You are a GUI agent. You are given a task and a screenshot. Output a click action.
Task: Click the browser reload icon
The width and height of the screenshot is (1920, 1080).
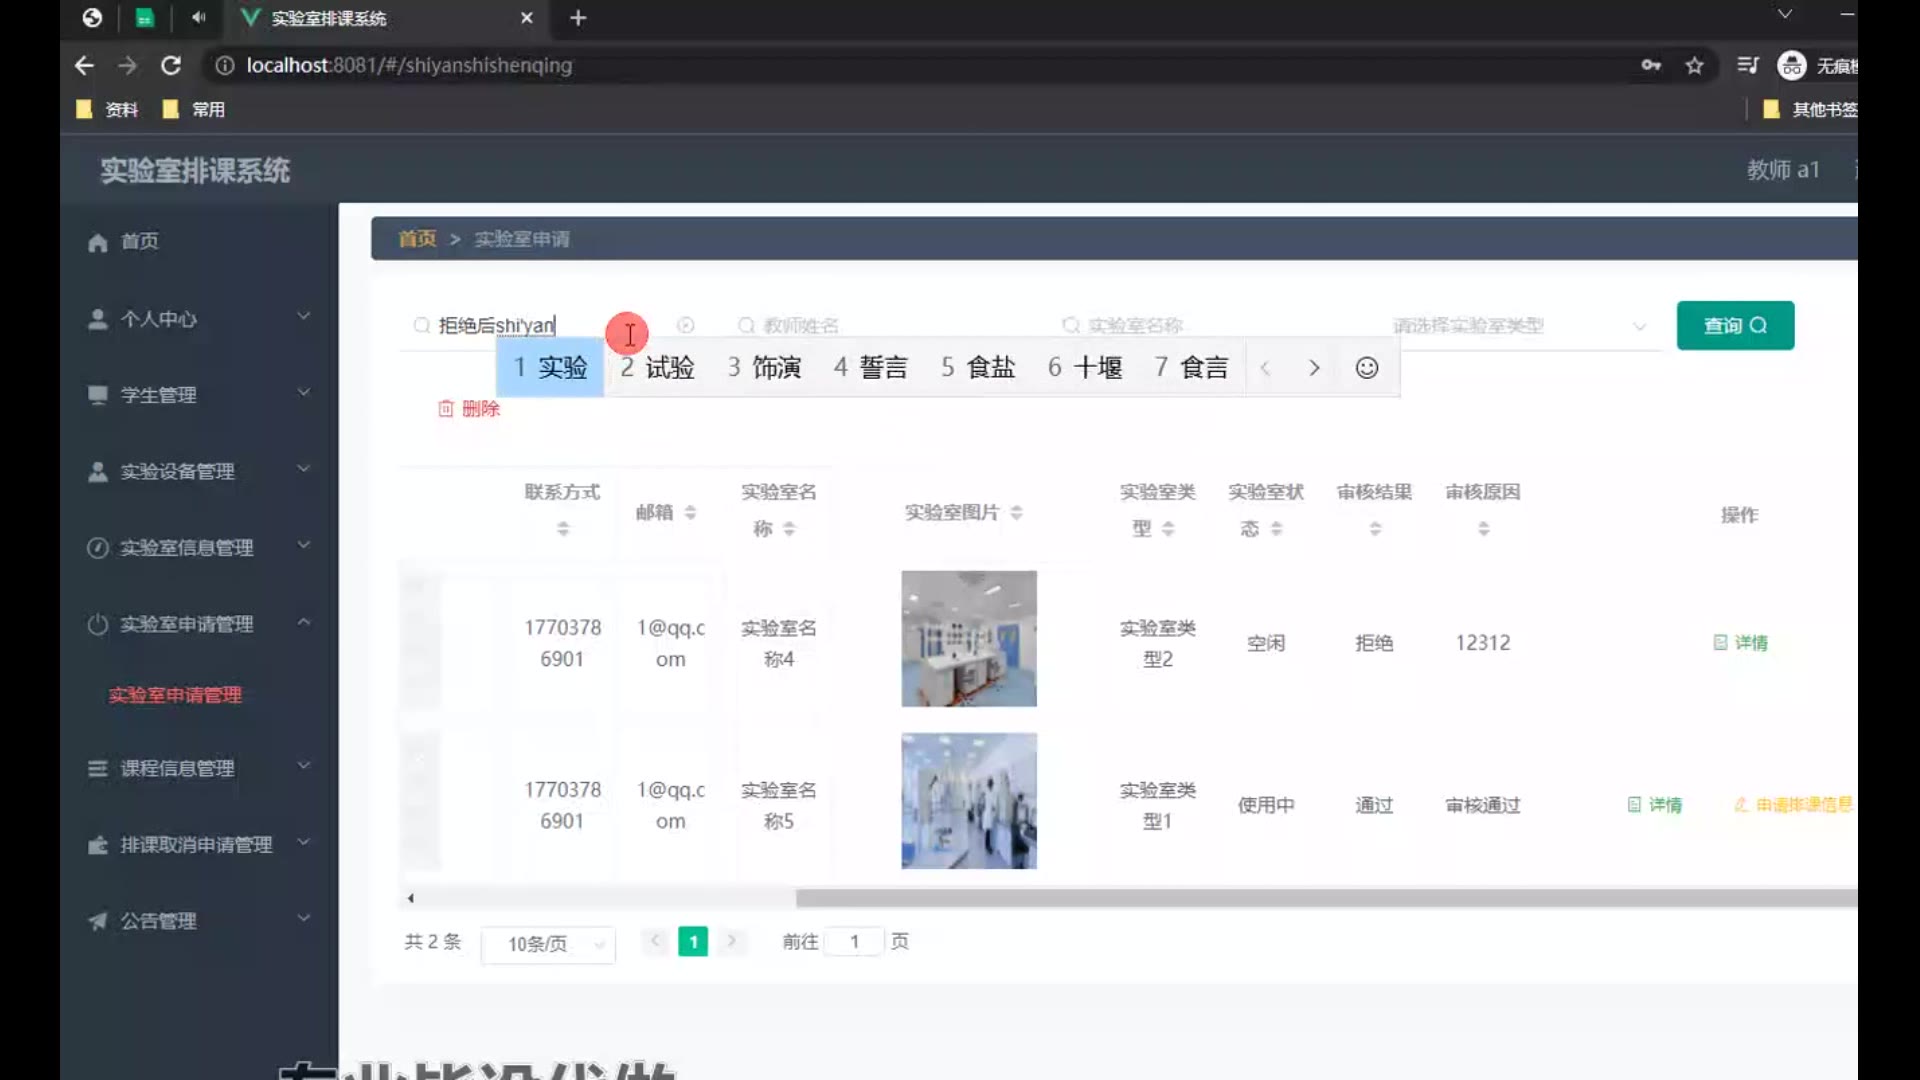click(171, 65)
